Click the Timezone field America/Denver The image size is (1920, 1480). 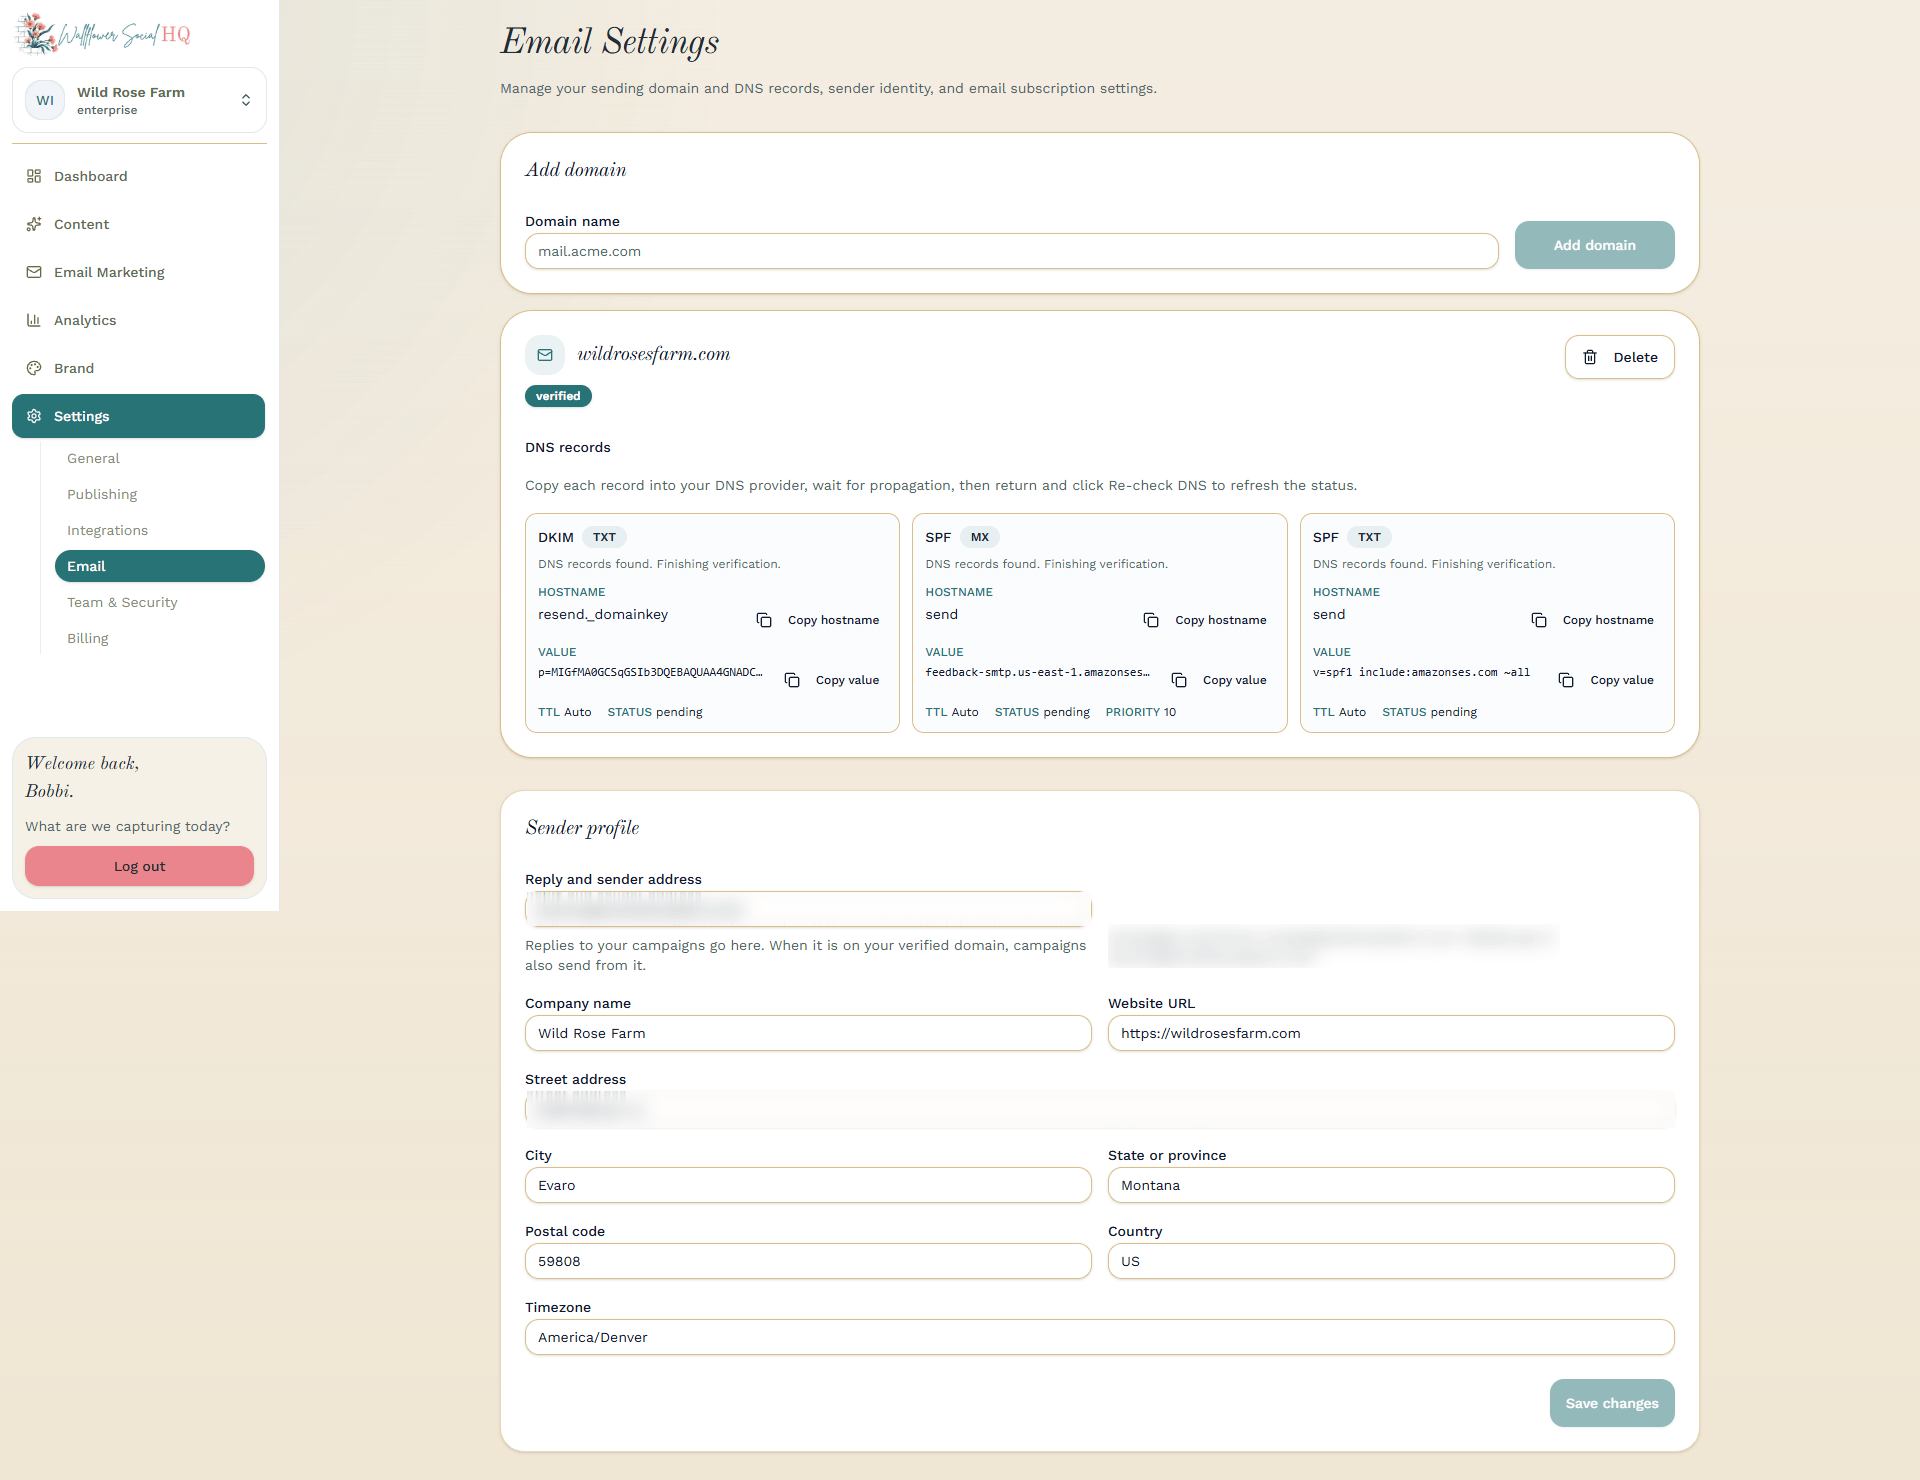(x=1099, y=1337)
